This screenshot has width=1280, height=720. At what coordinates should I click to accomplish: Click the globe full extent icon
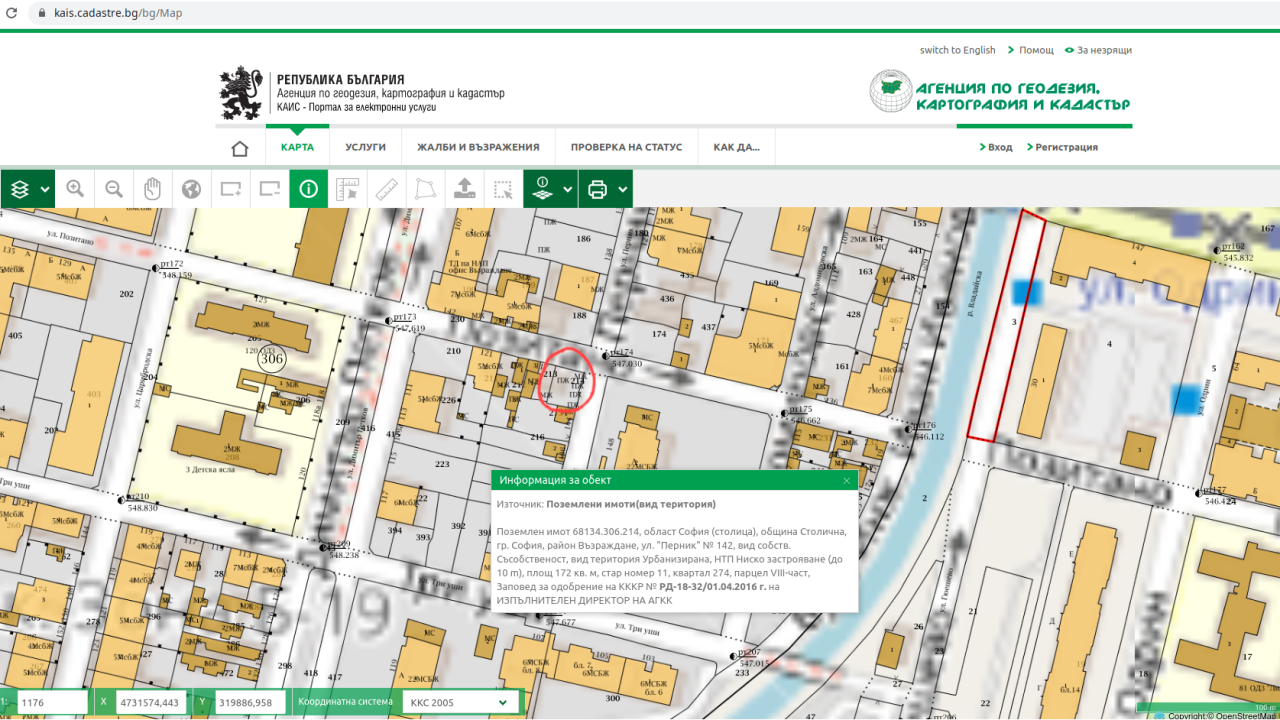(192, 189)
